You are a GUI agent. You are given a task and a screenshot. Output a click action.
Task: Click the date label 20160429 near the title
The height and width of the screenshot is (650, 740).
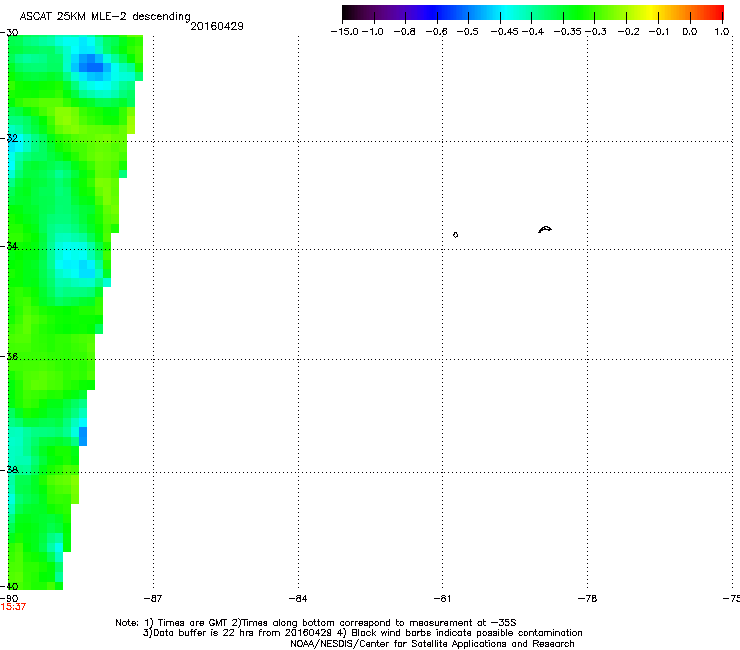(217, 26)
